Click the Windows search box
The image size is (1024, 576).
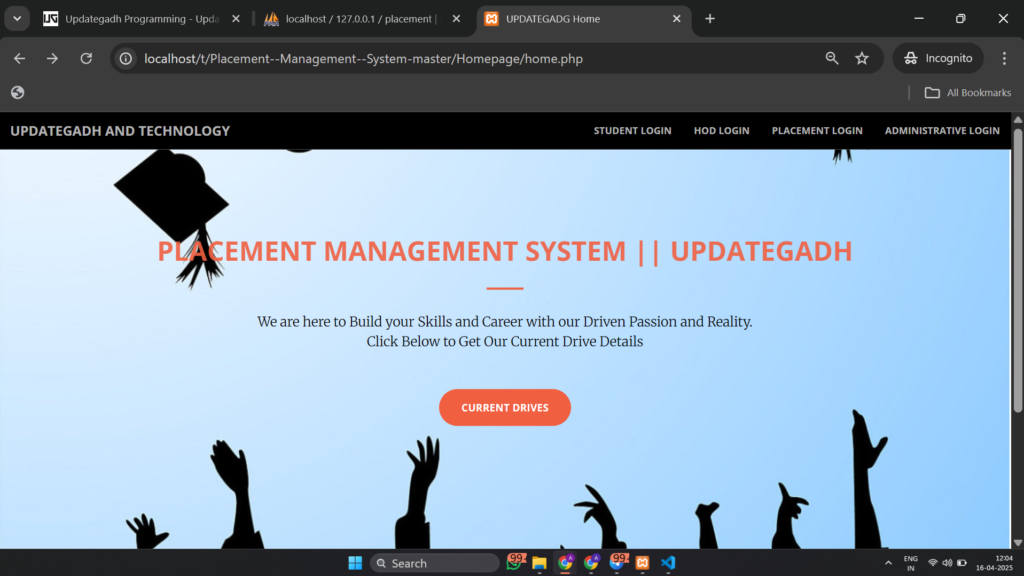coord(434,562)
